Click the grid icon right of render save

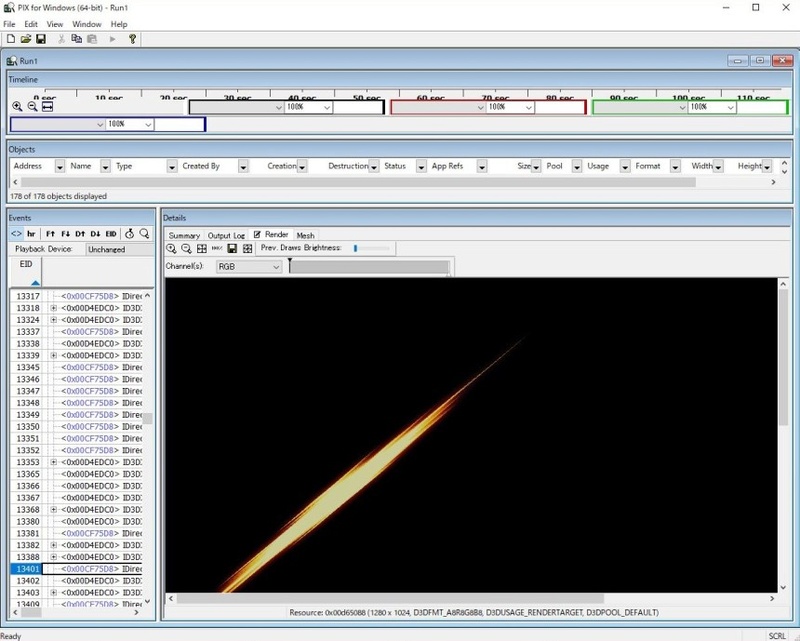pyautogui.click(x=247, y=249)
